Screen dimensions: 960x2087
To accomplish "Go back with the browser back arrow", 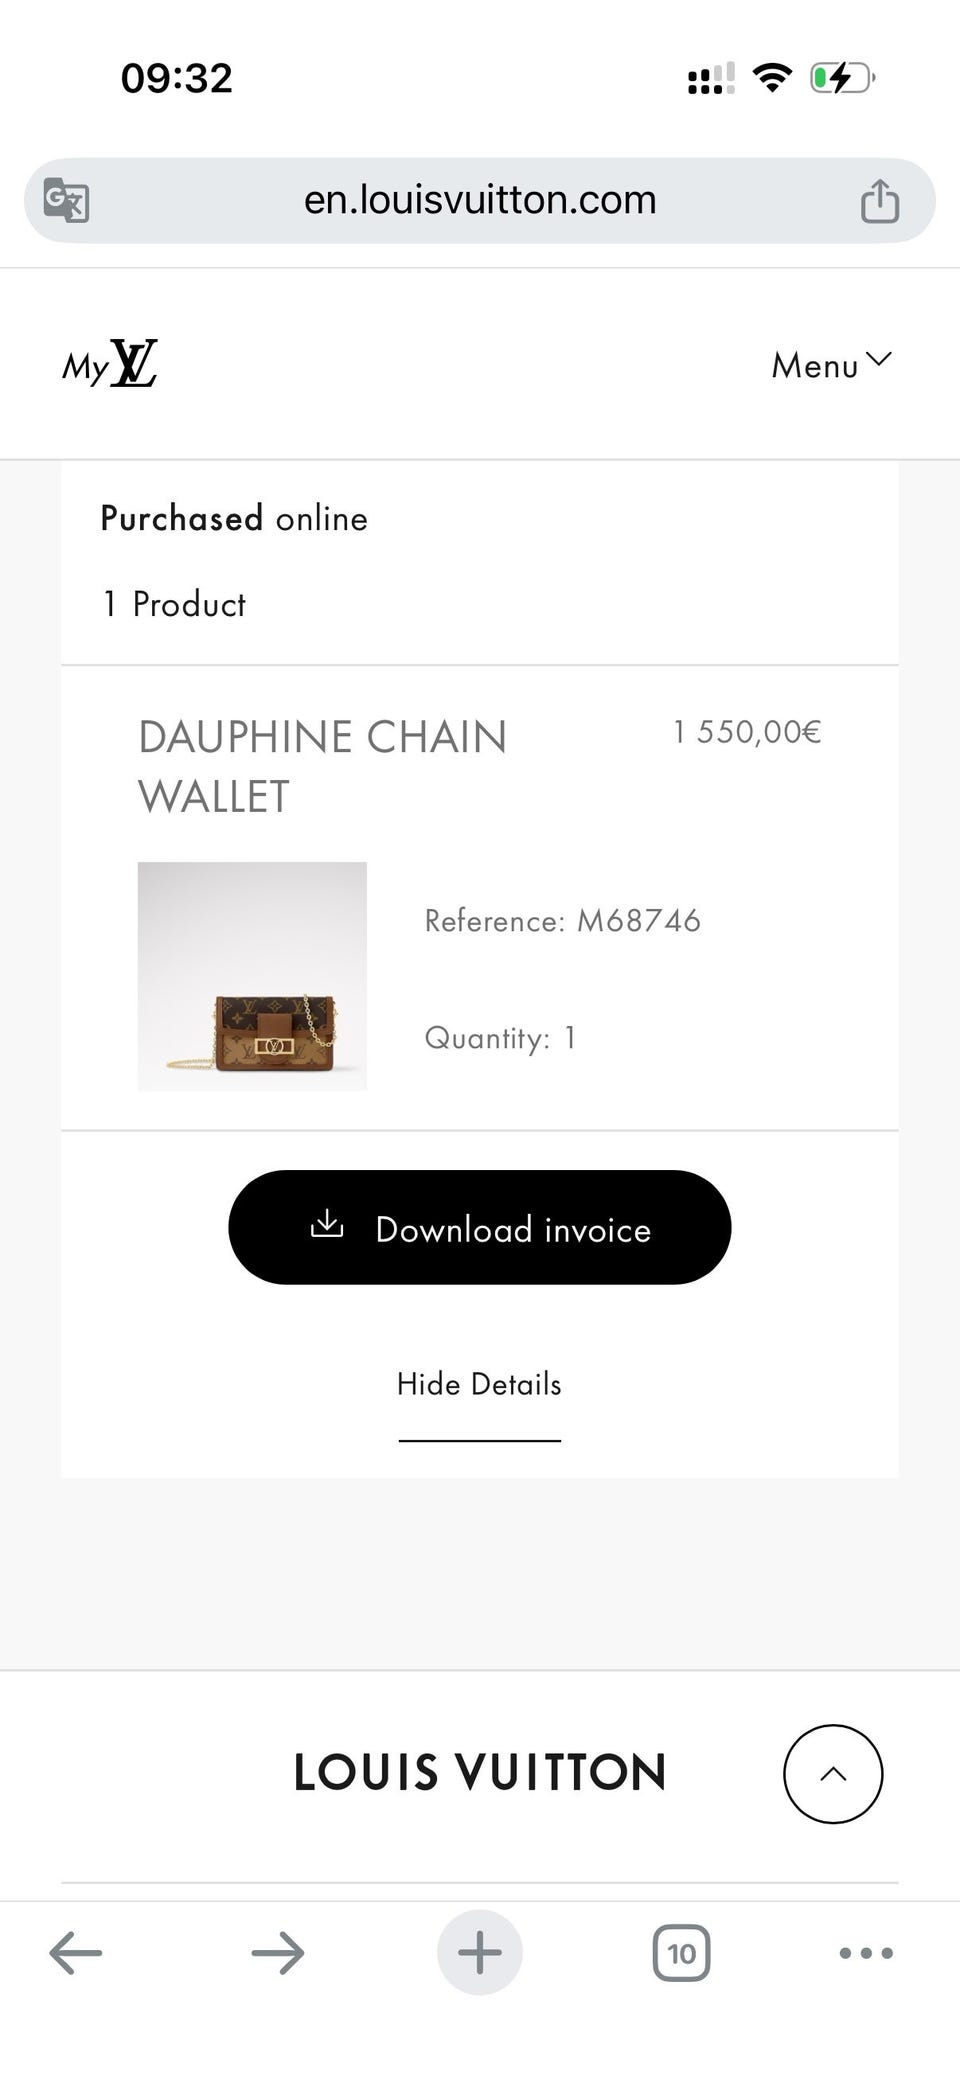I will 76,1953.
